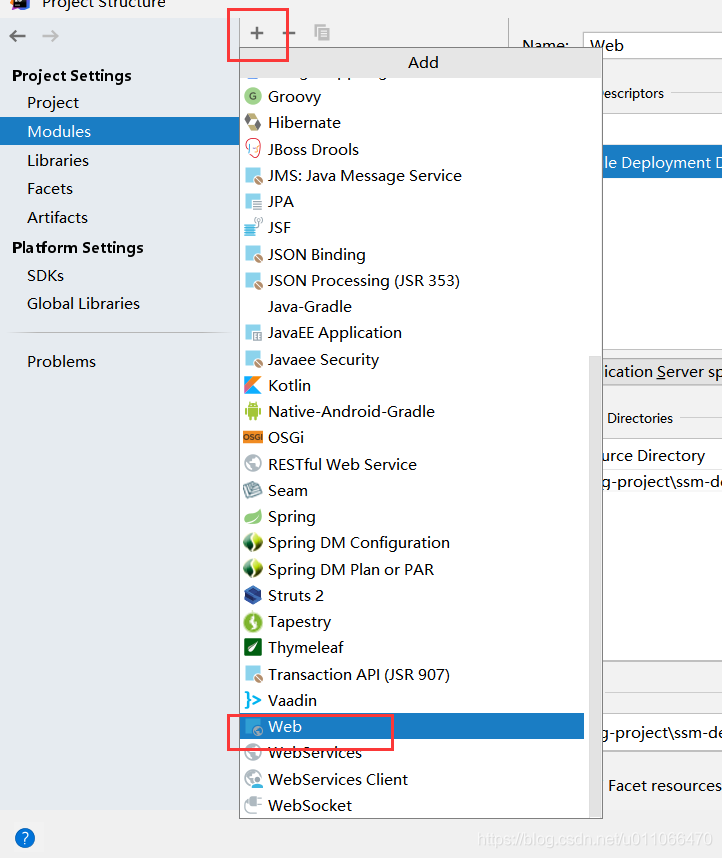Click the Thymeleaf icon
Viewport: 722px width, 858px height.
253,647
